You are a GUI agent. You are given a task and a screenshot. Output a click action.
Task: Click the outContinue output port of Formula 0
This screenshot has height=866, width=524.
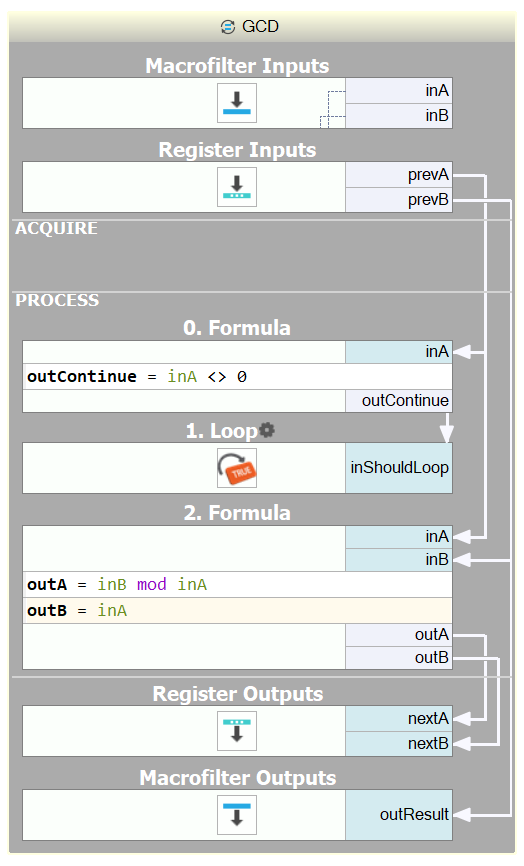[x=399, y=401]
